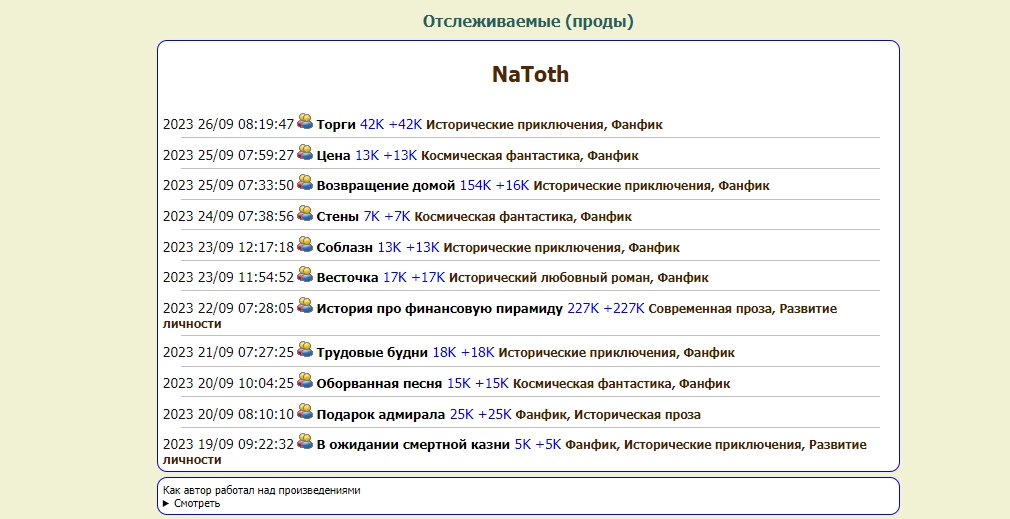This screenshot has height=519, width=1010.
Task: Click the date 2023 23/09 11:54:52
Action: 228,278
